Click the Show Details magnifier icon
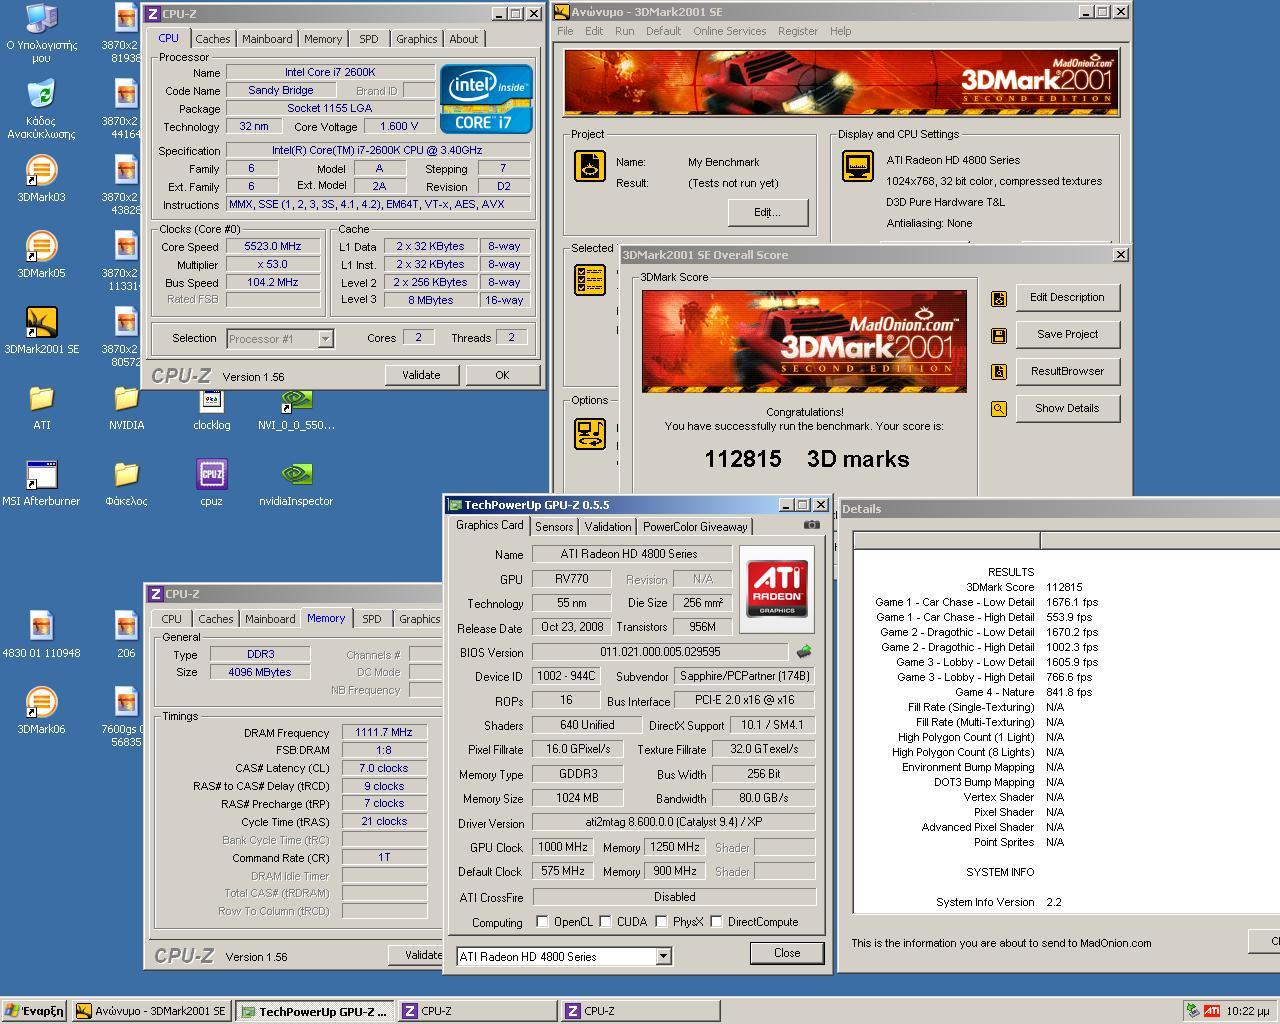 [998, 409]
